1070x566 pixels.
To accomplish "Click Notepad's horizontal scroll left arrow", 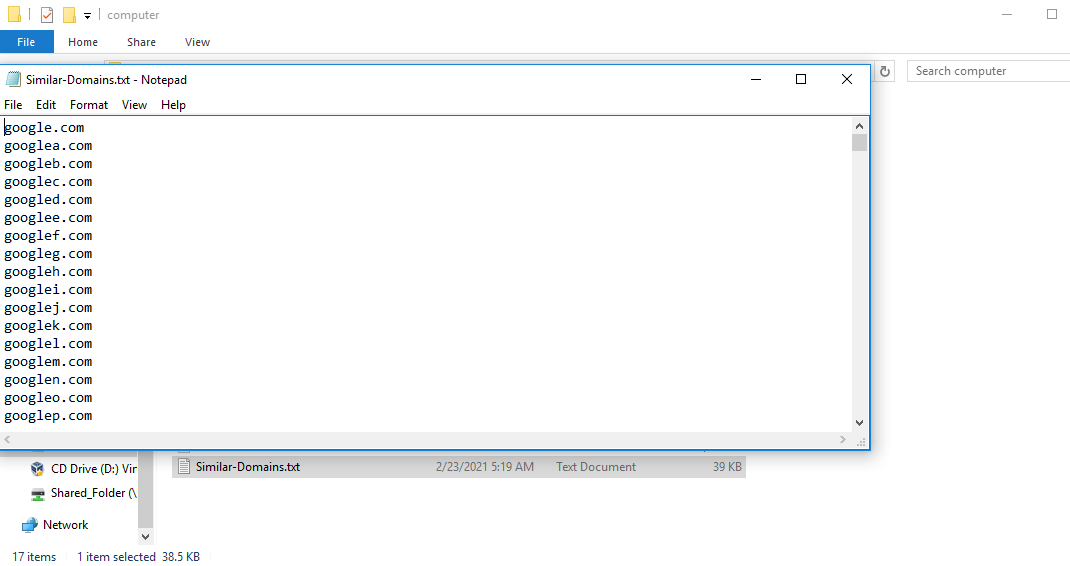I will pos(8,440).
